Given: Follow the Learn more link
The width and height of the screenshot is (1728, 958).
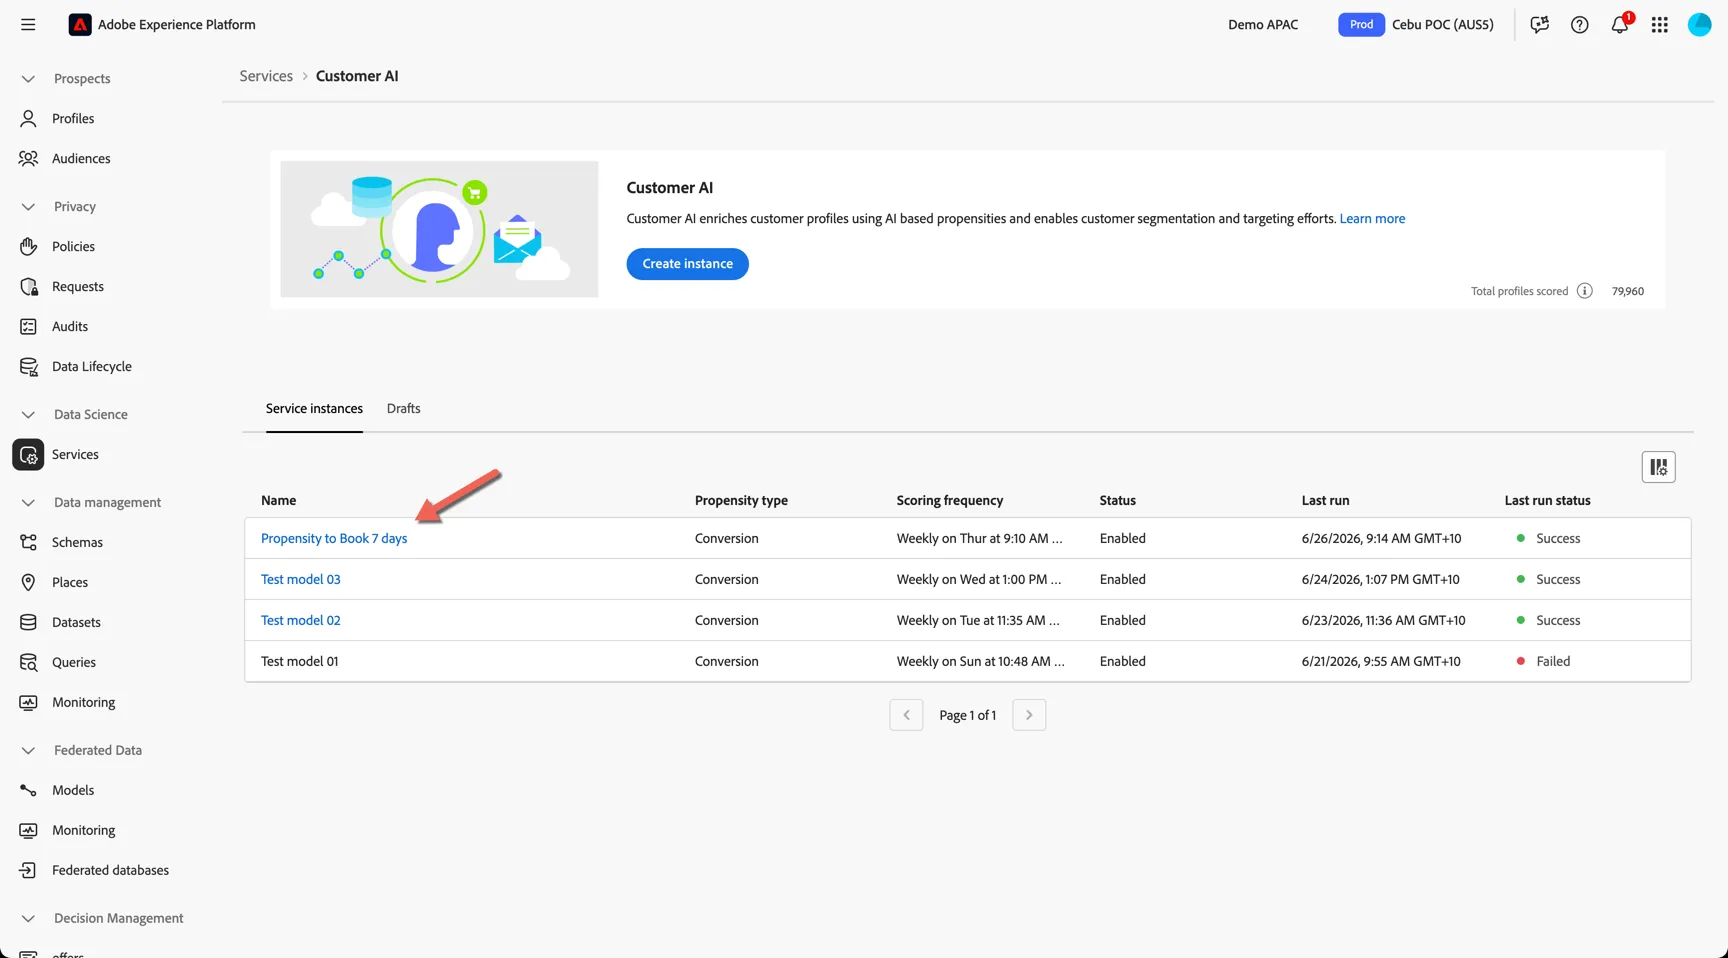Looking at the screenshot, I should pos(1372,218).
